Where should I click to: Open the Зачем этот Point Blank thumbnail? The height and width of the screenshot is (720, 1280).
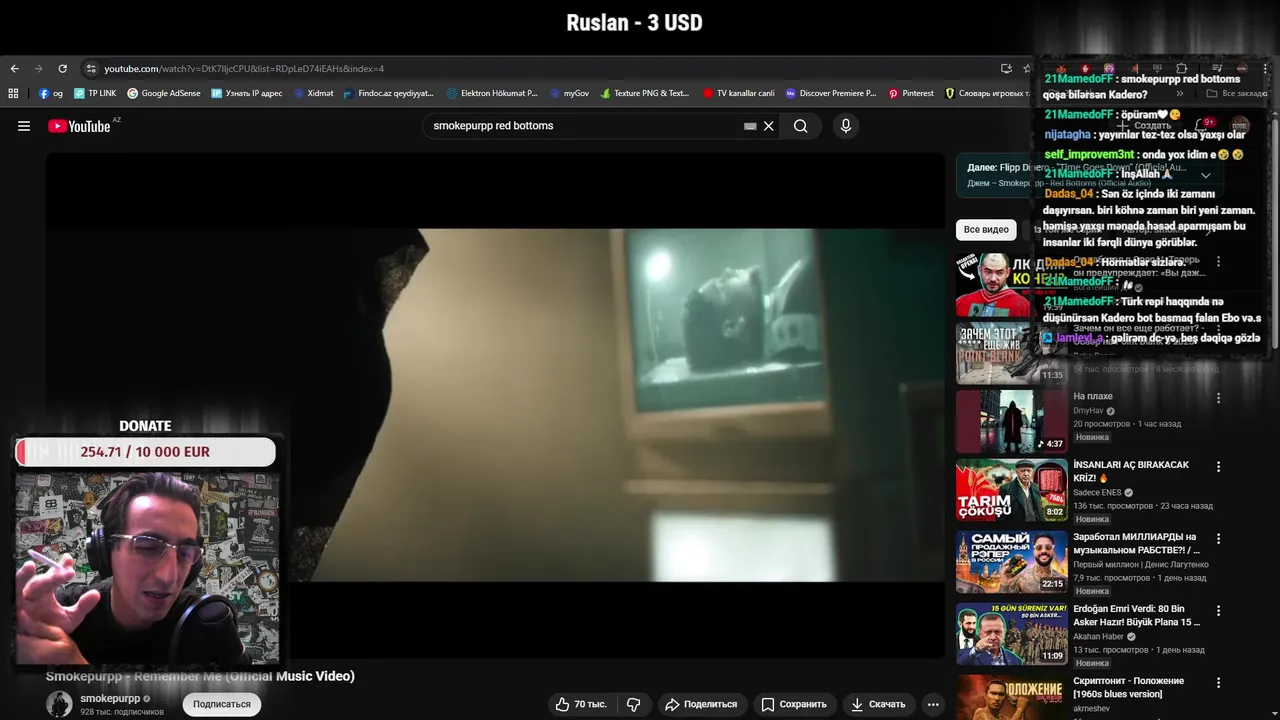[1011, 353]
